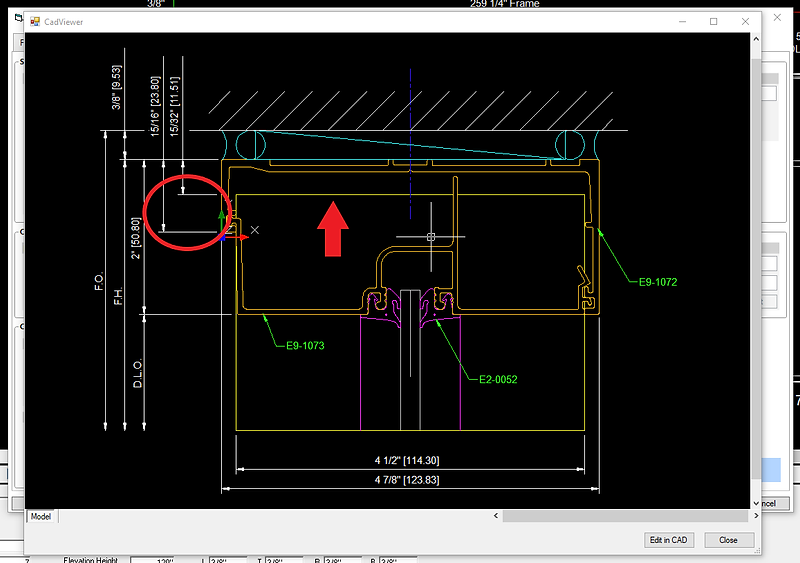The width and height of the screenshot is (800, 563).
Task: Click the F.H. dimension label
Action: [x=118, y=296]
